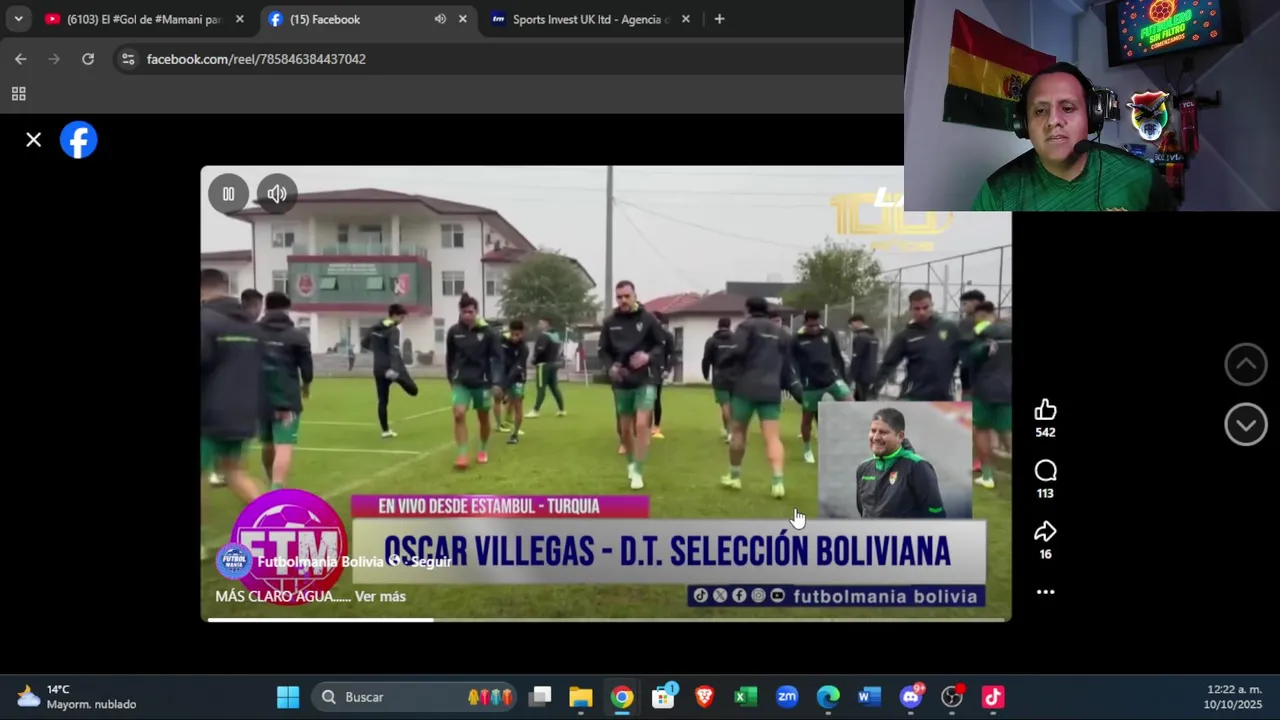
Task: View site information icon in address bar
Action: [x=128, y=59]
